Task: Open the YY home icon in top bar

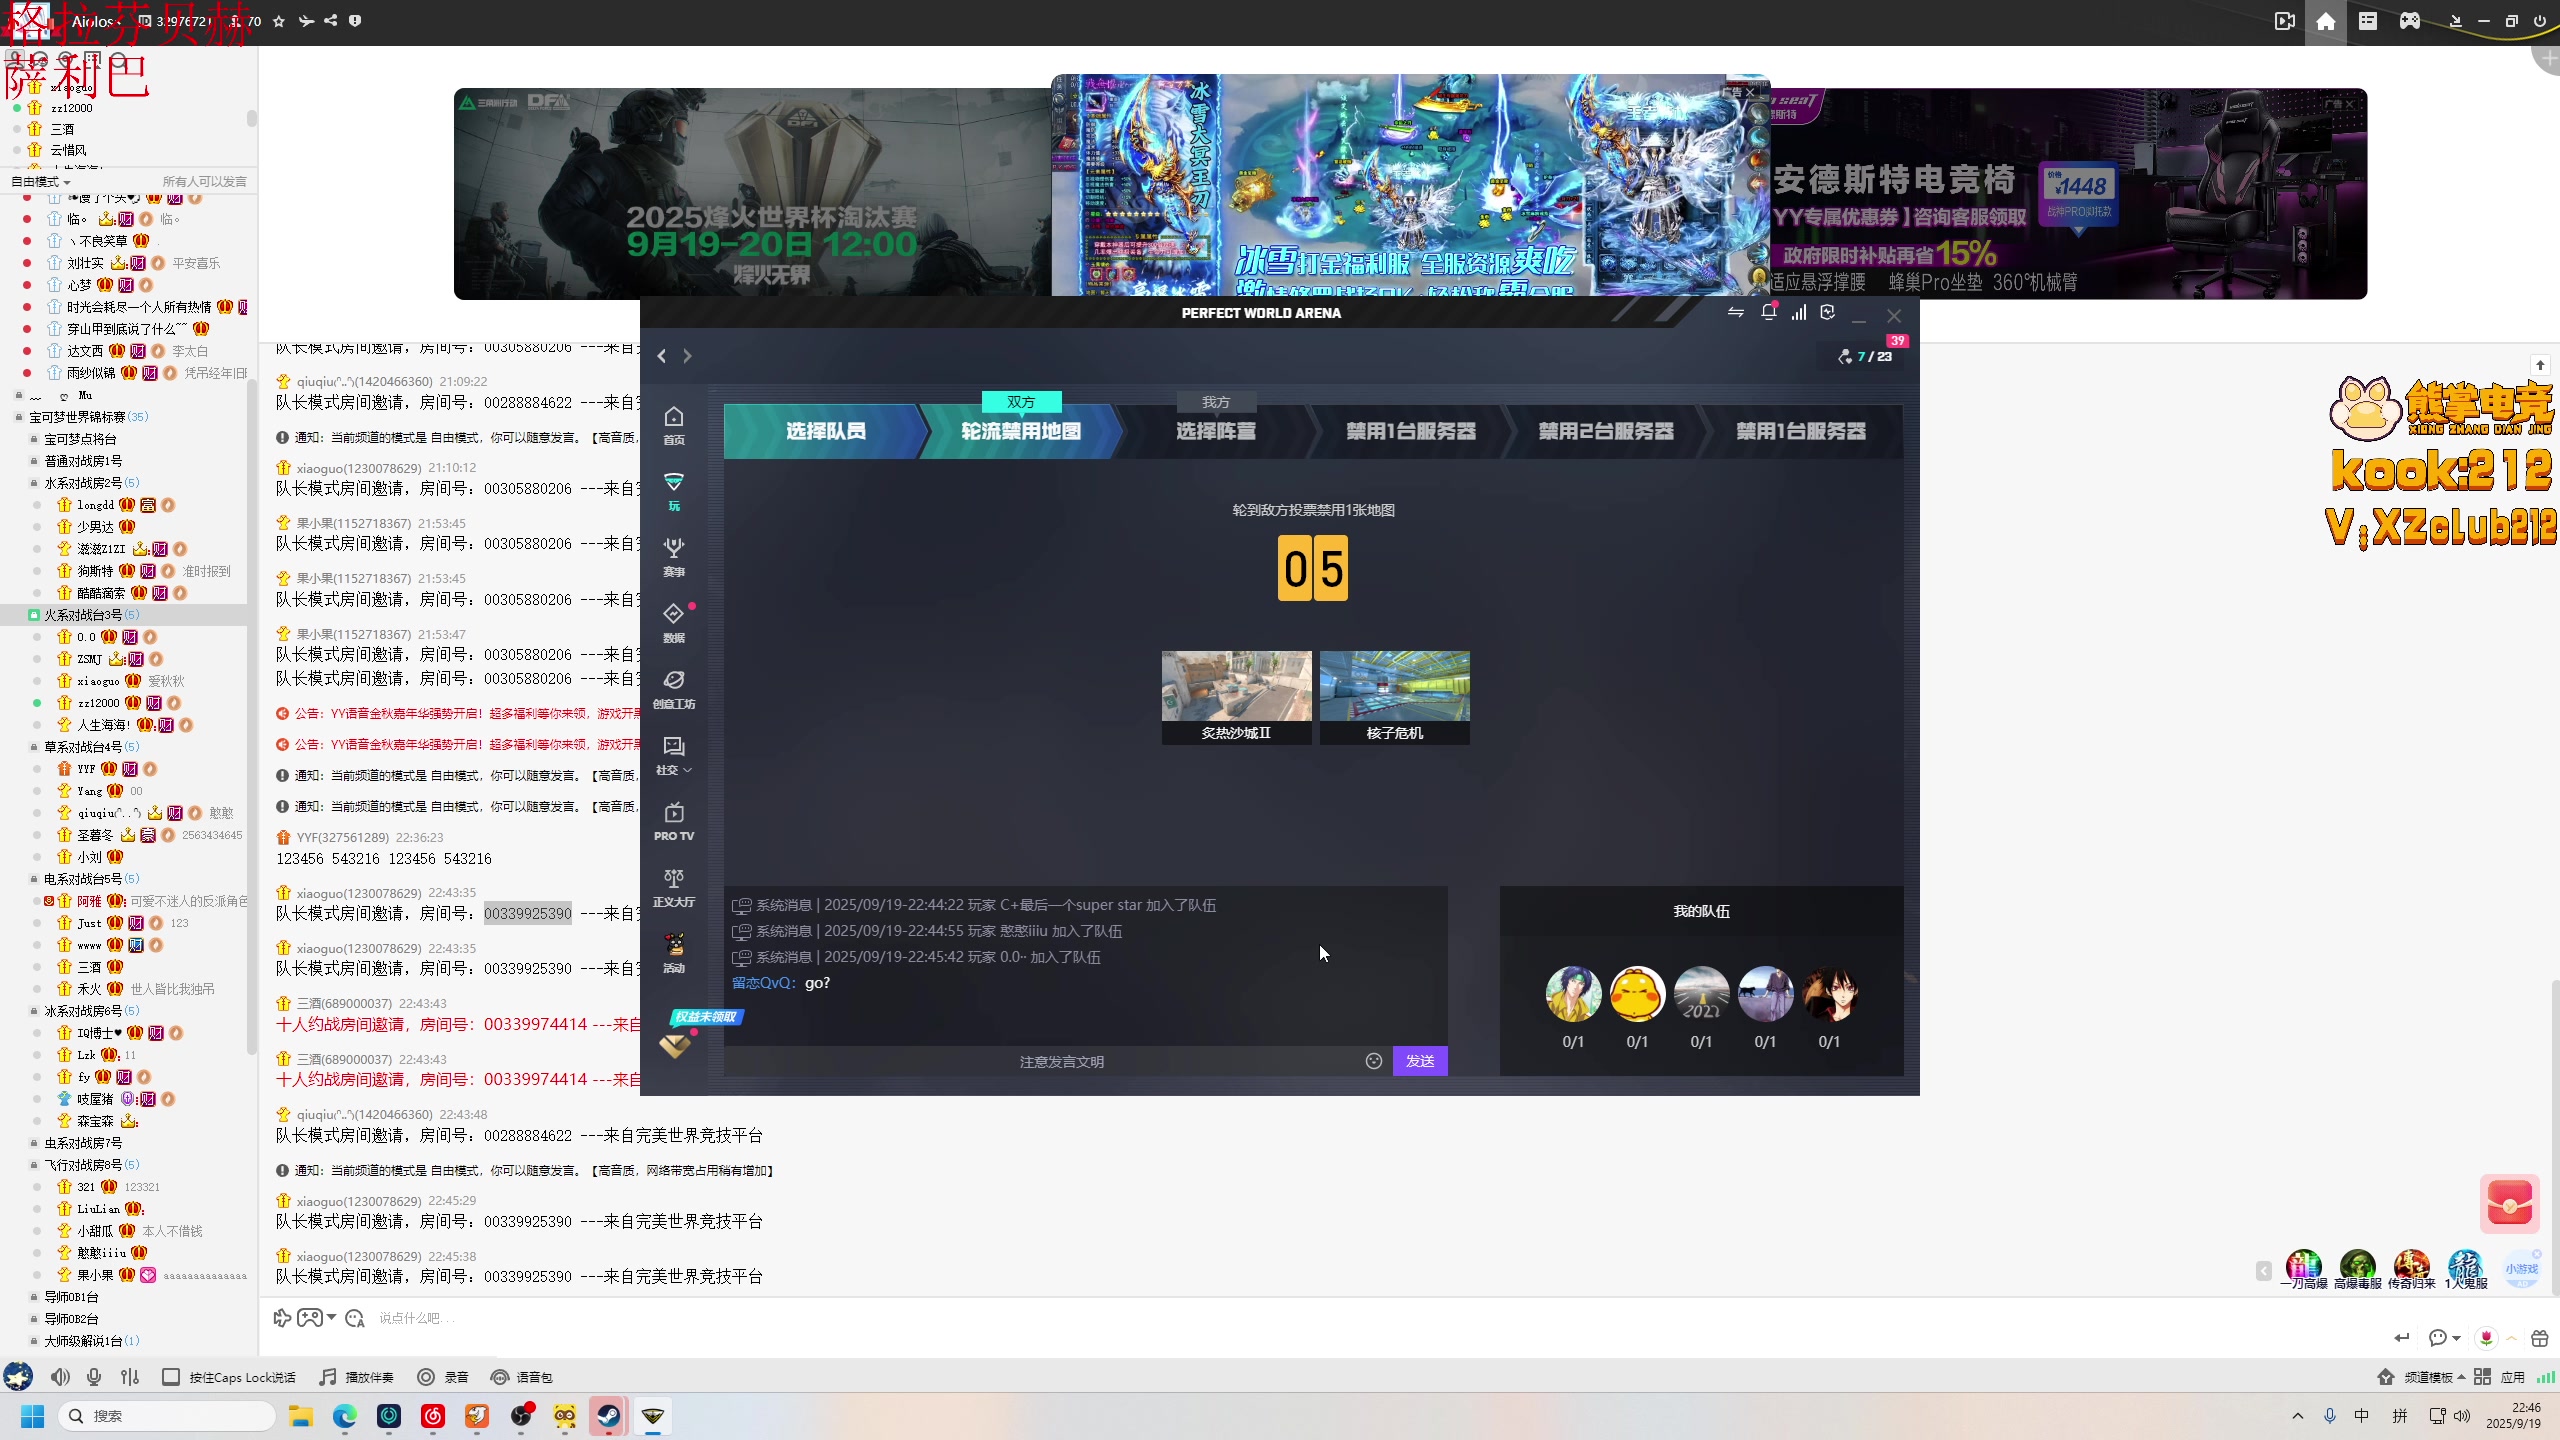Action: [2326, 21]
